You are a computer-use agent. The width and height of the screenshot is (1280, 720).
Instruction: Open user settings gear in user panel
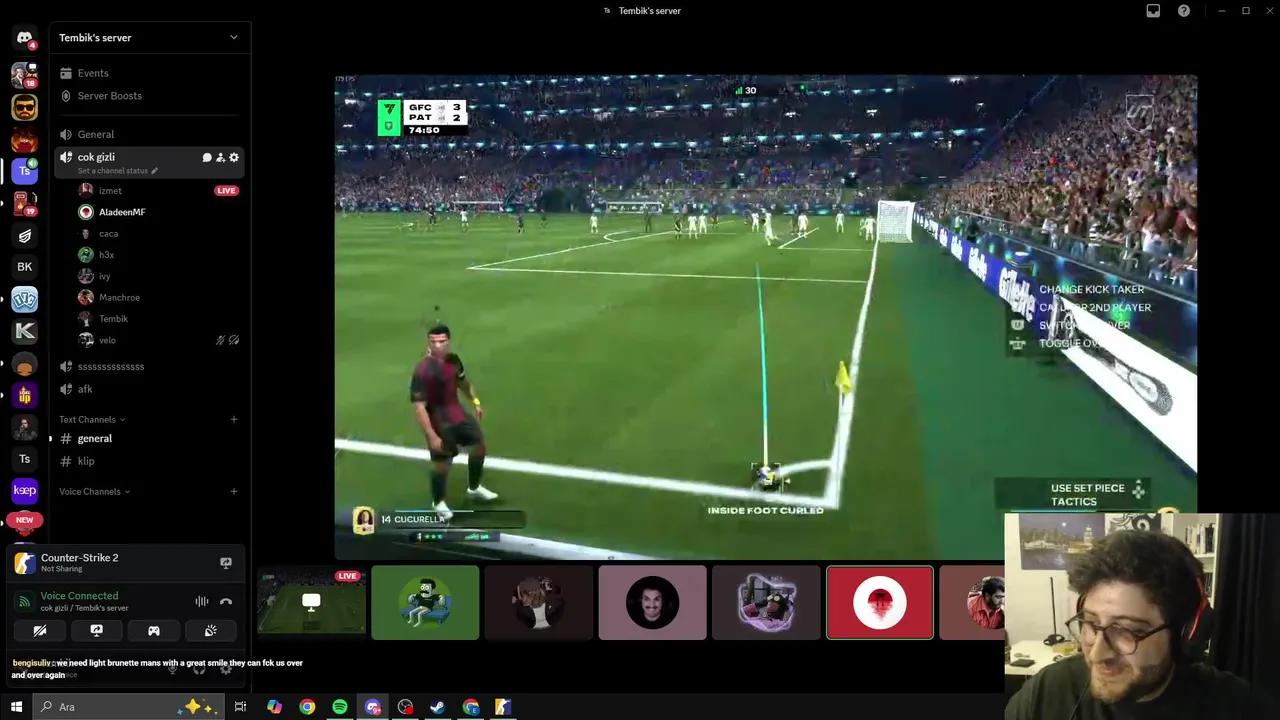click(226, 669)
